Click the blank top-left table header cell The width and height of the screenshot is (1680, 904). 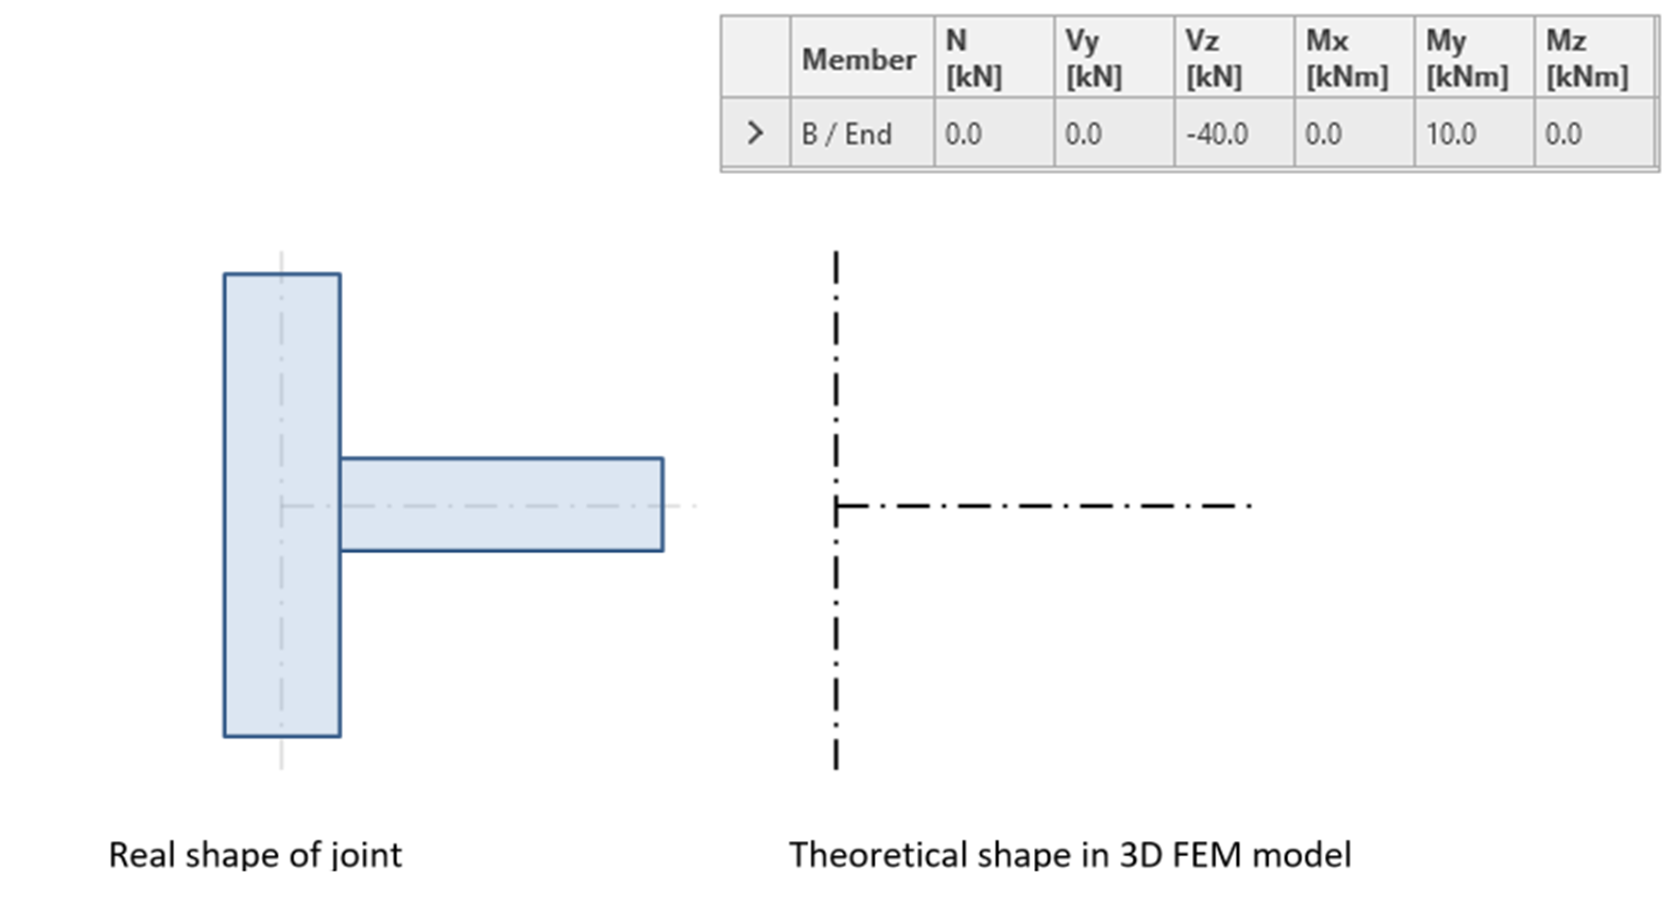tap(755, 58)
